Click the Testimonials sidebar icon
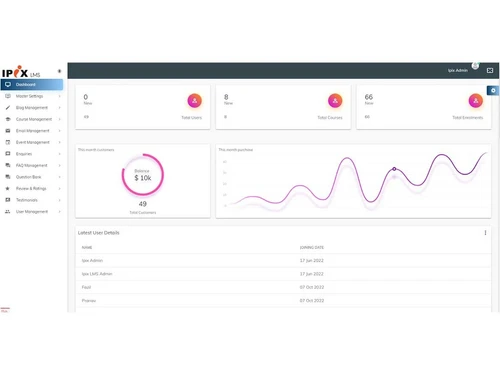 coord(8,200)
